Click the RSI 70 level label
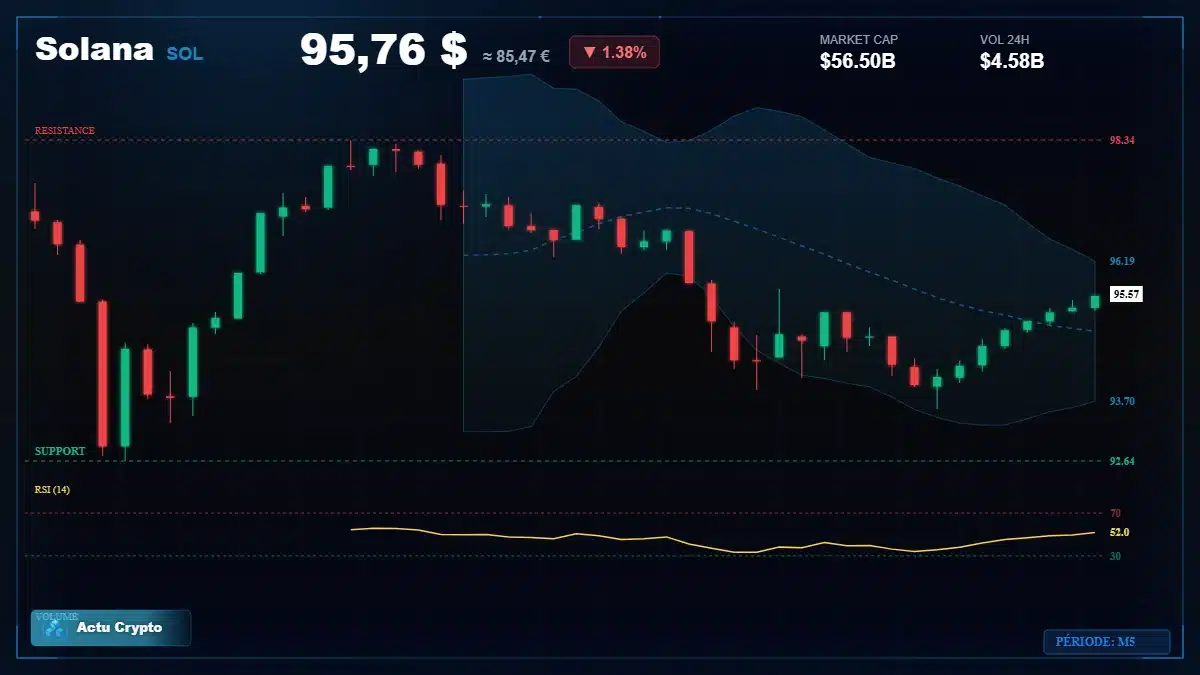 1115,513
